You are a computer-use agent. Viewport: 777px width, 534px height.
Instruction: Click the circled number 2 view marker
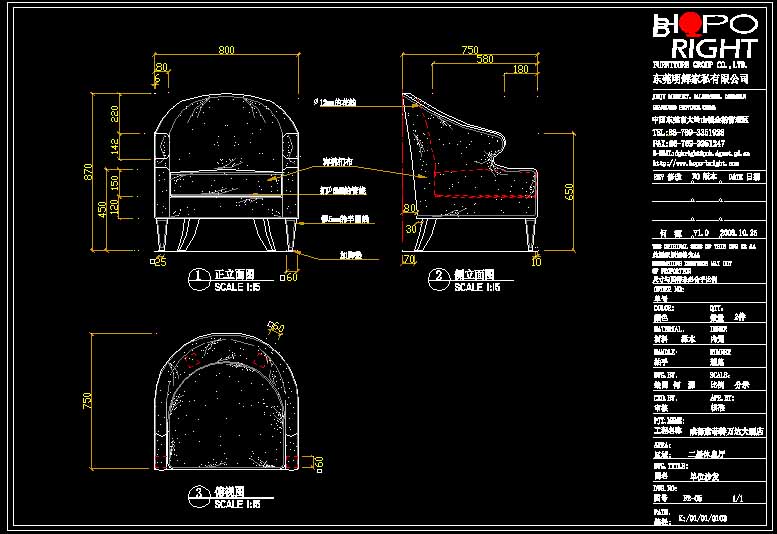tap(439, 279)
